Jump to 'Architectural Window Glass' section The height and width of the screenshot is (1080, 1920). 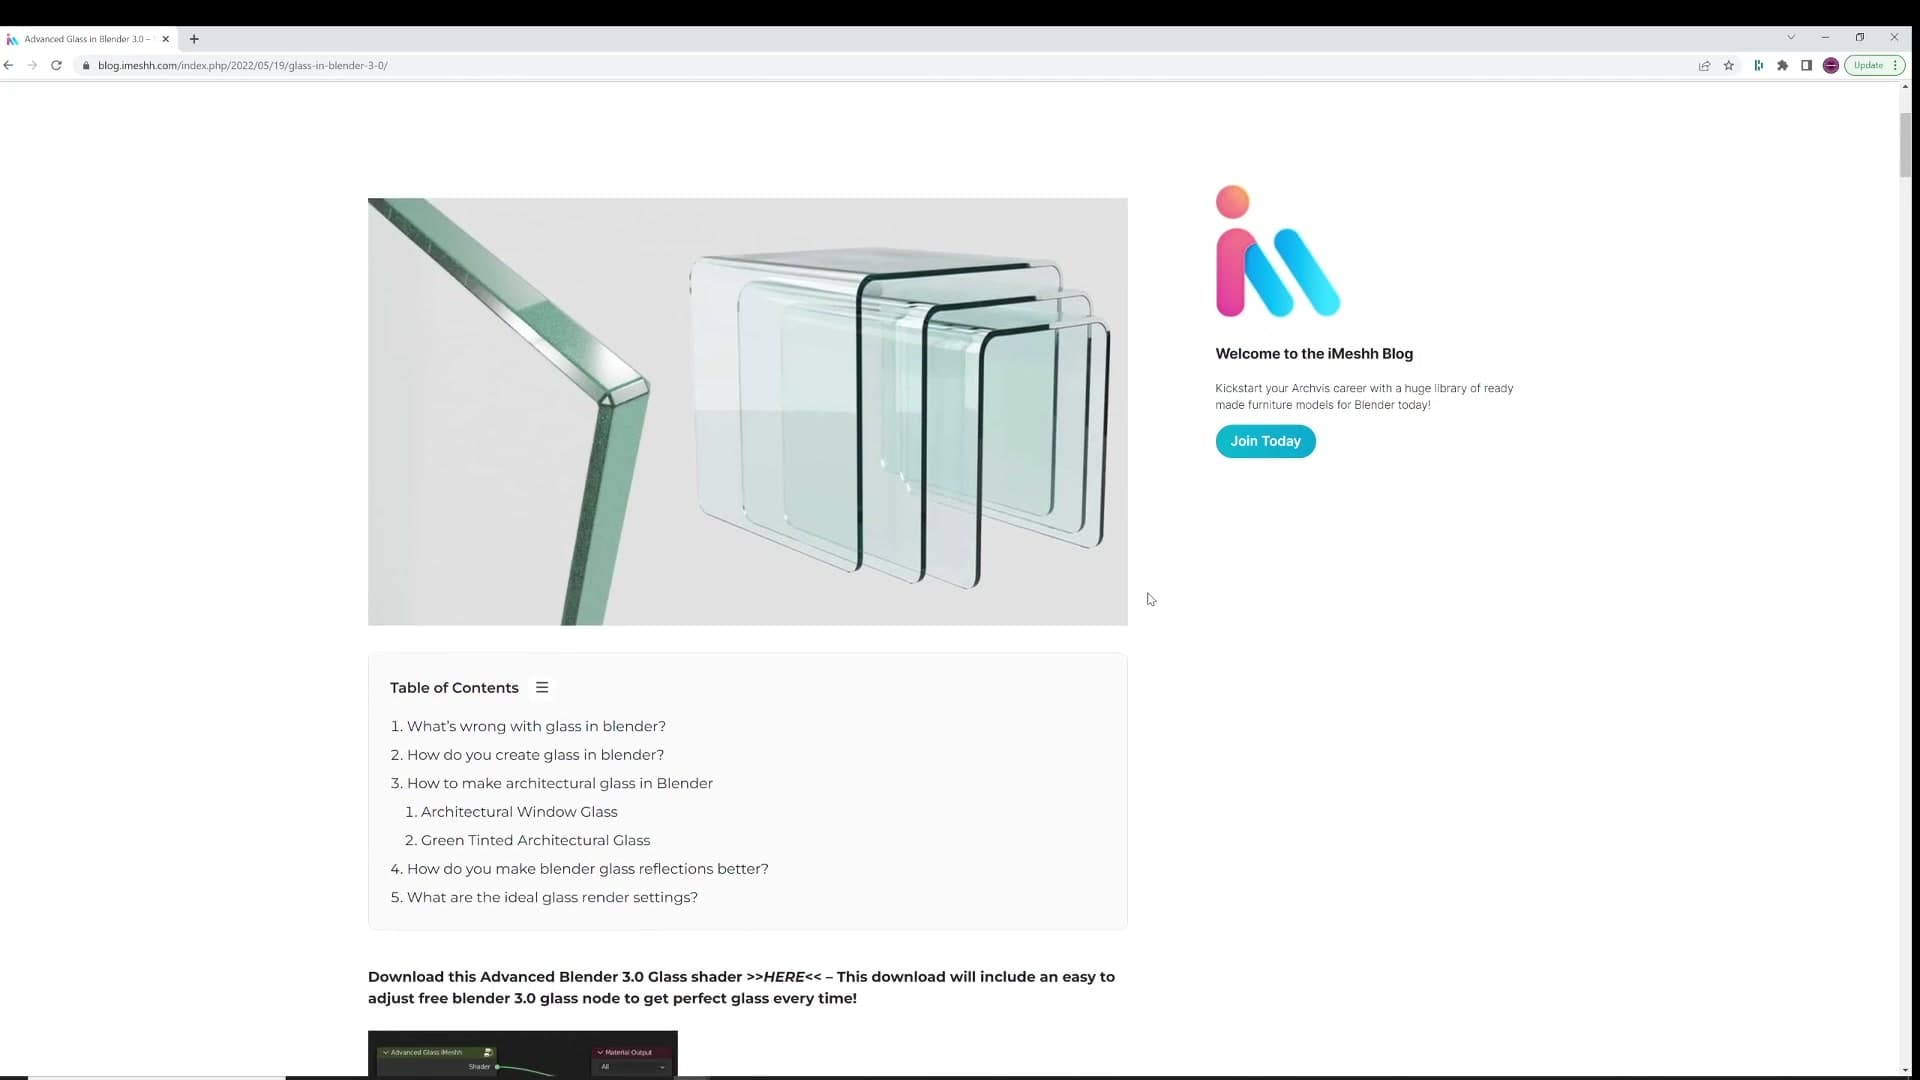tap(519, 812)
